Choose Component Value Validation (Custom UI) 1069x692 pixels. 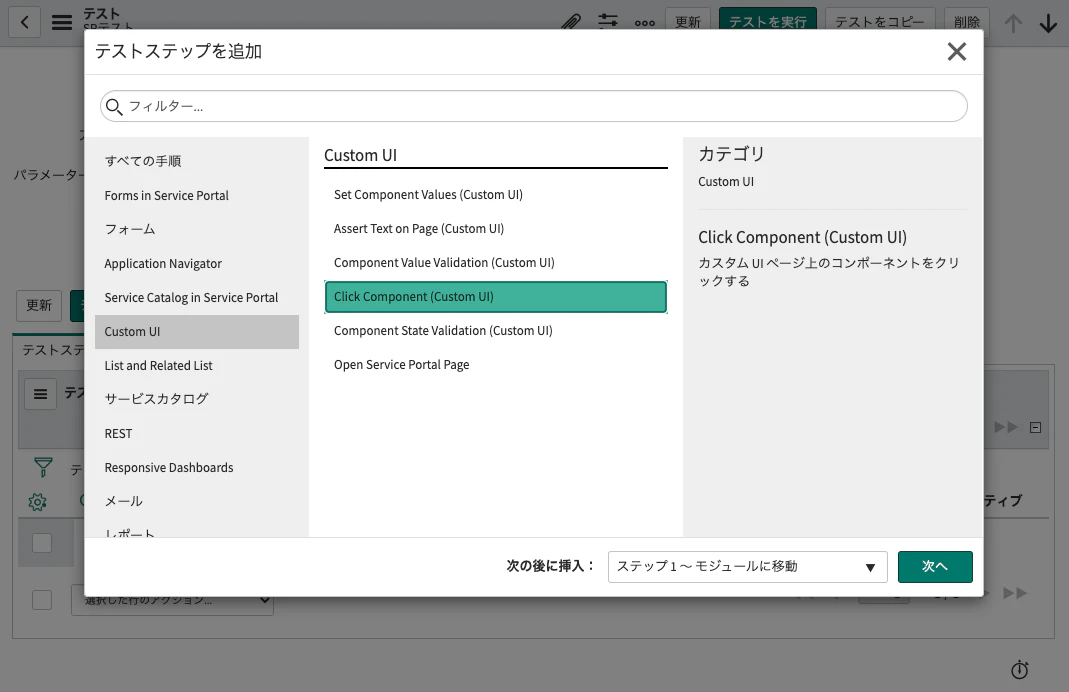pos(496,263)
